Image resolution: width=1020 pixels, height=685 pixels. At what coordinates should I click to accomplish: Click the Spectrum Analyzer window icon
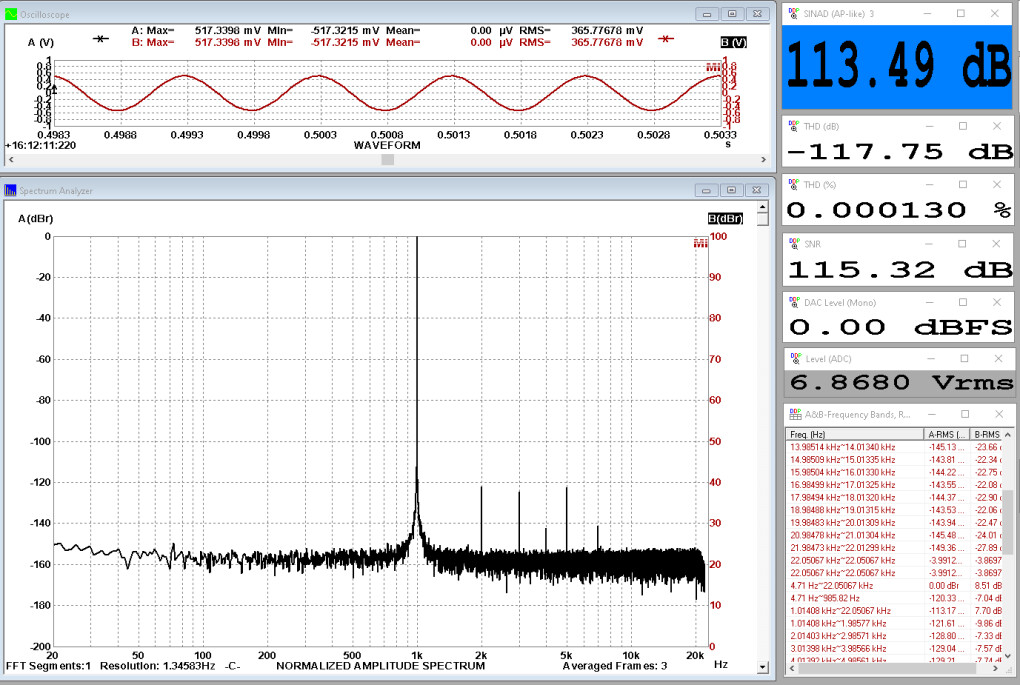pyautogui.click(x=10, y=190)
